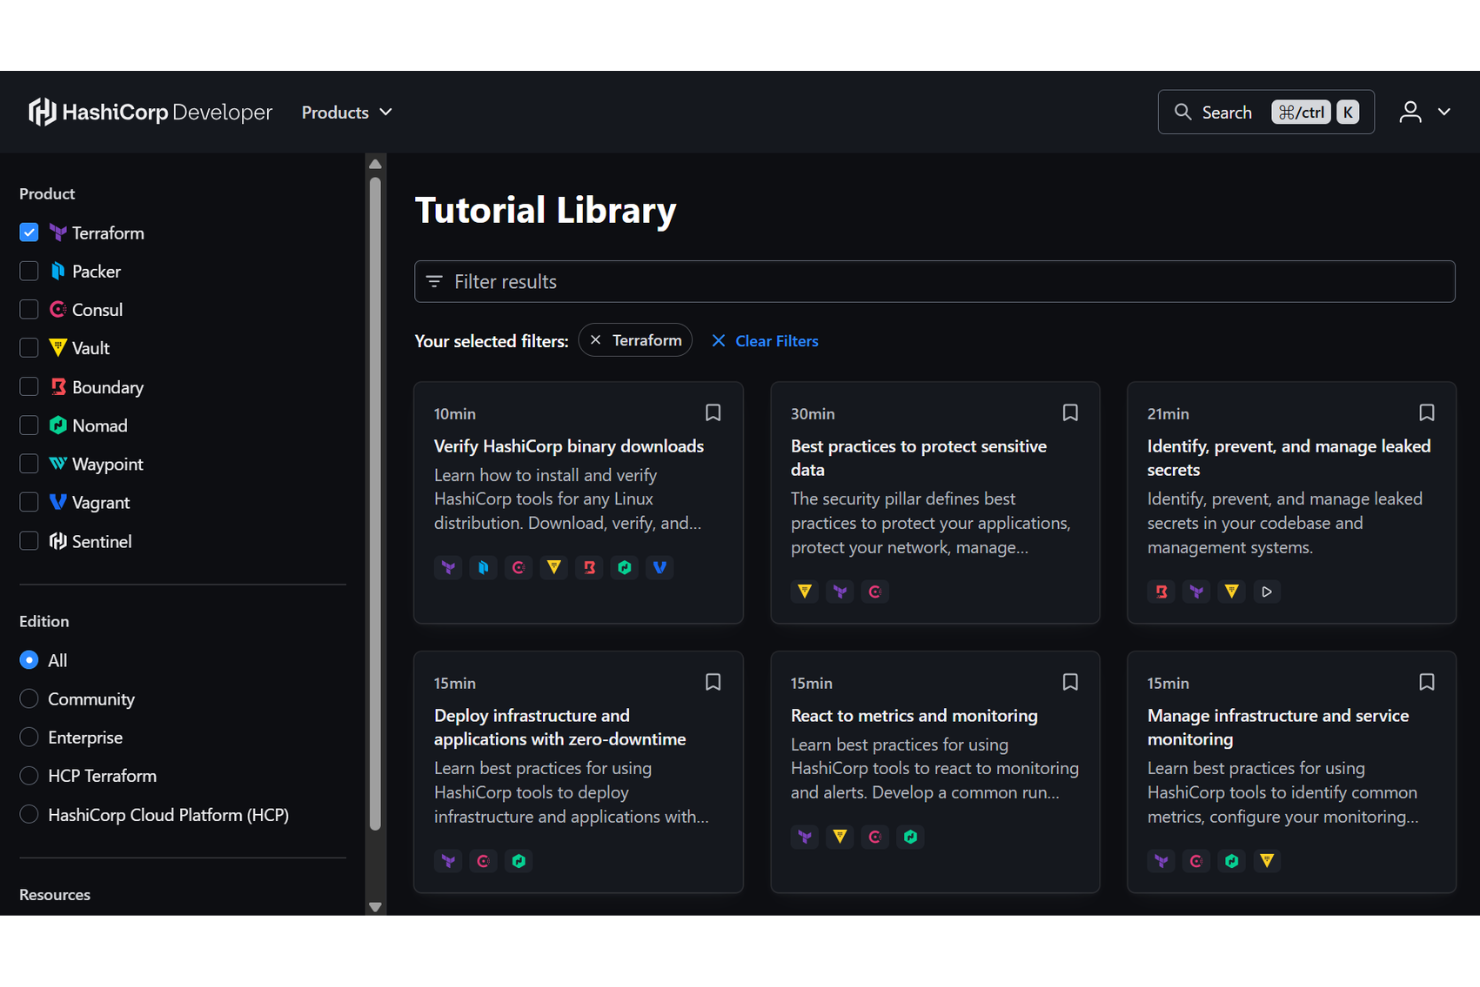Check the Vagrant product checkbox
The image size is (1480, 987).
29,502
